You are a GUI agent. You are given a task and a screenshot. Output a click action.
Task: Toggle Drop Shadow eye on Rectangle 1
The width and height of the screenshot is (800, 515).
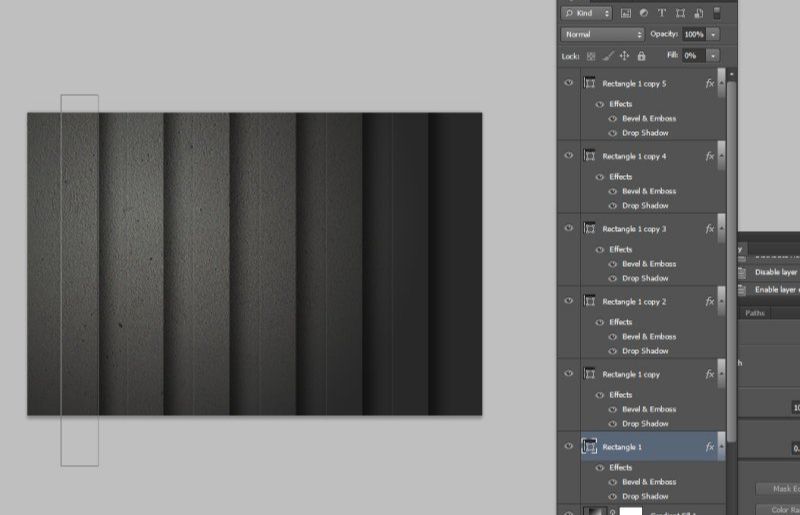[x=613, y=497]
